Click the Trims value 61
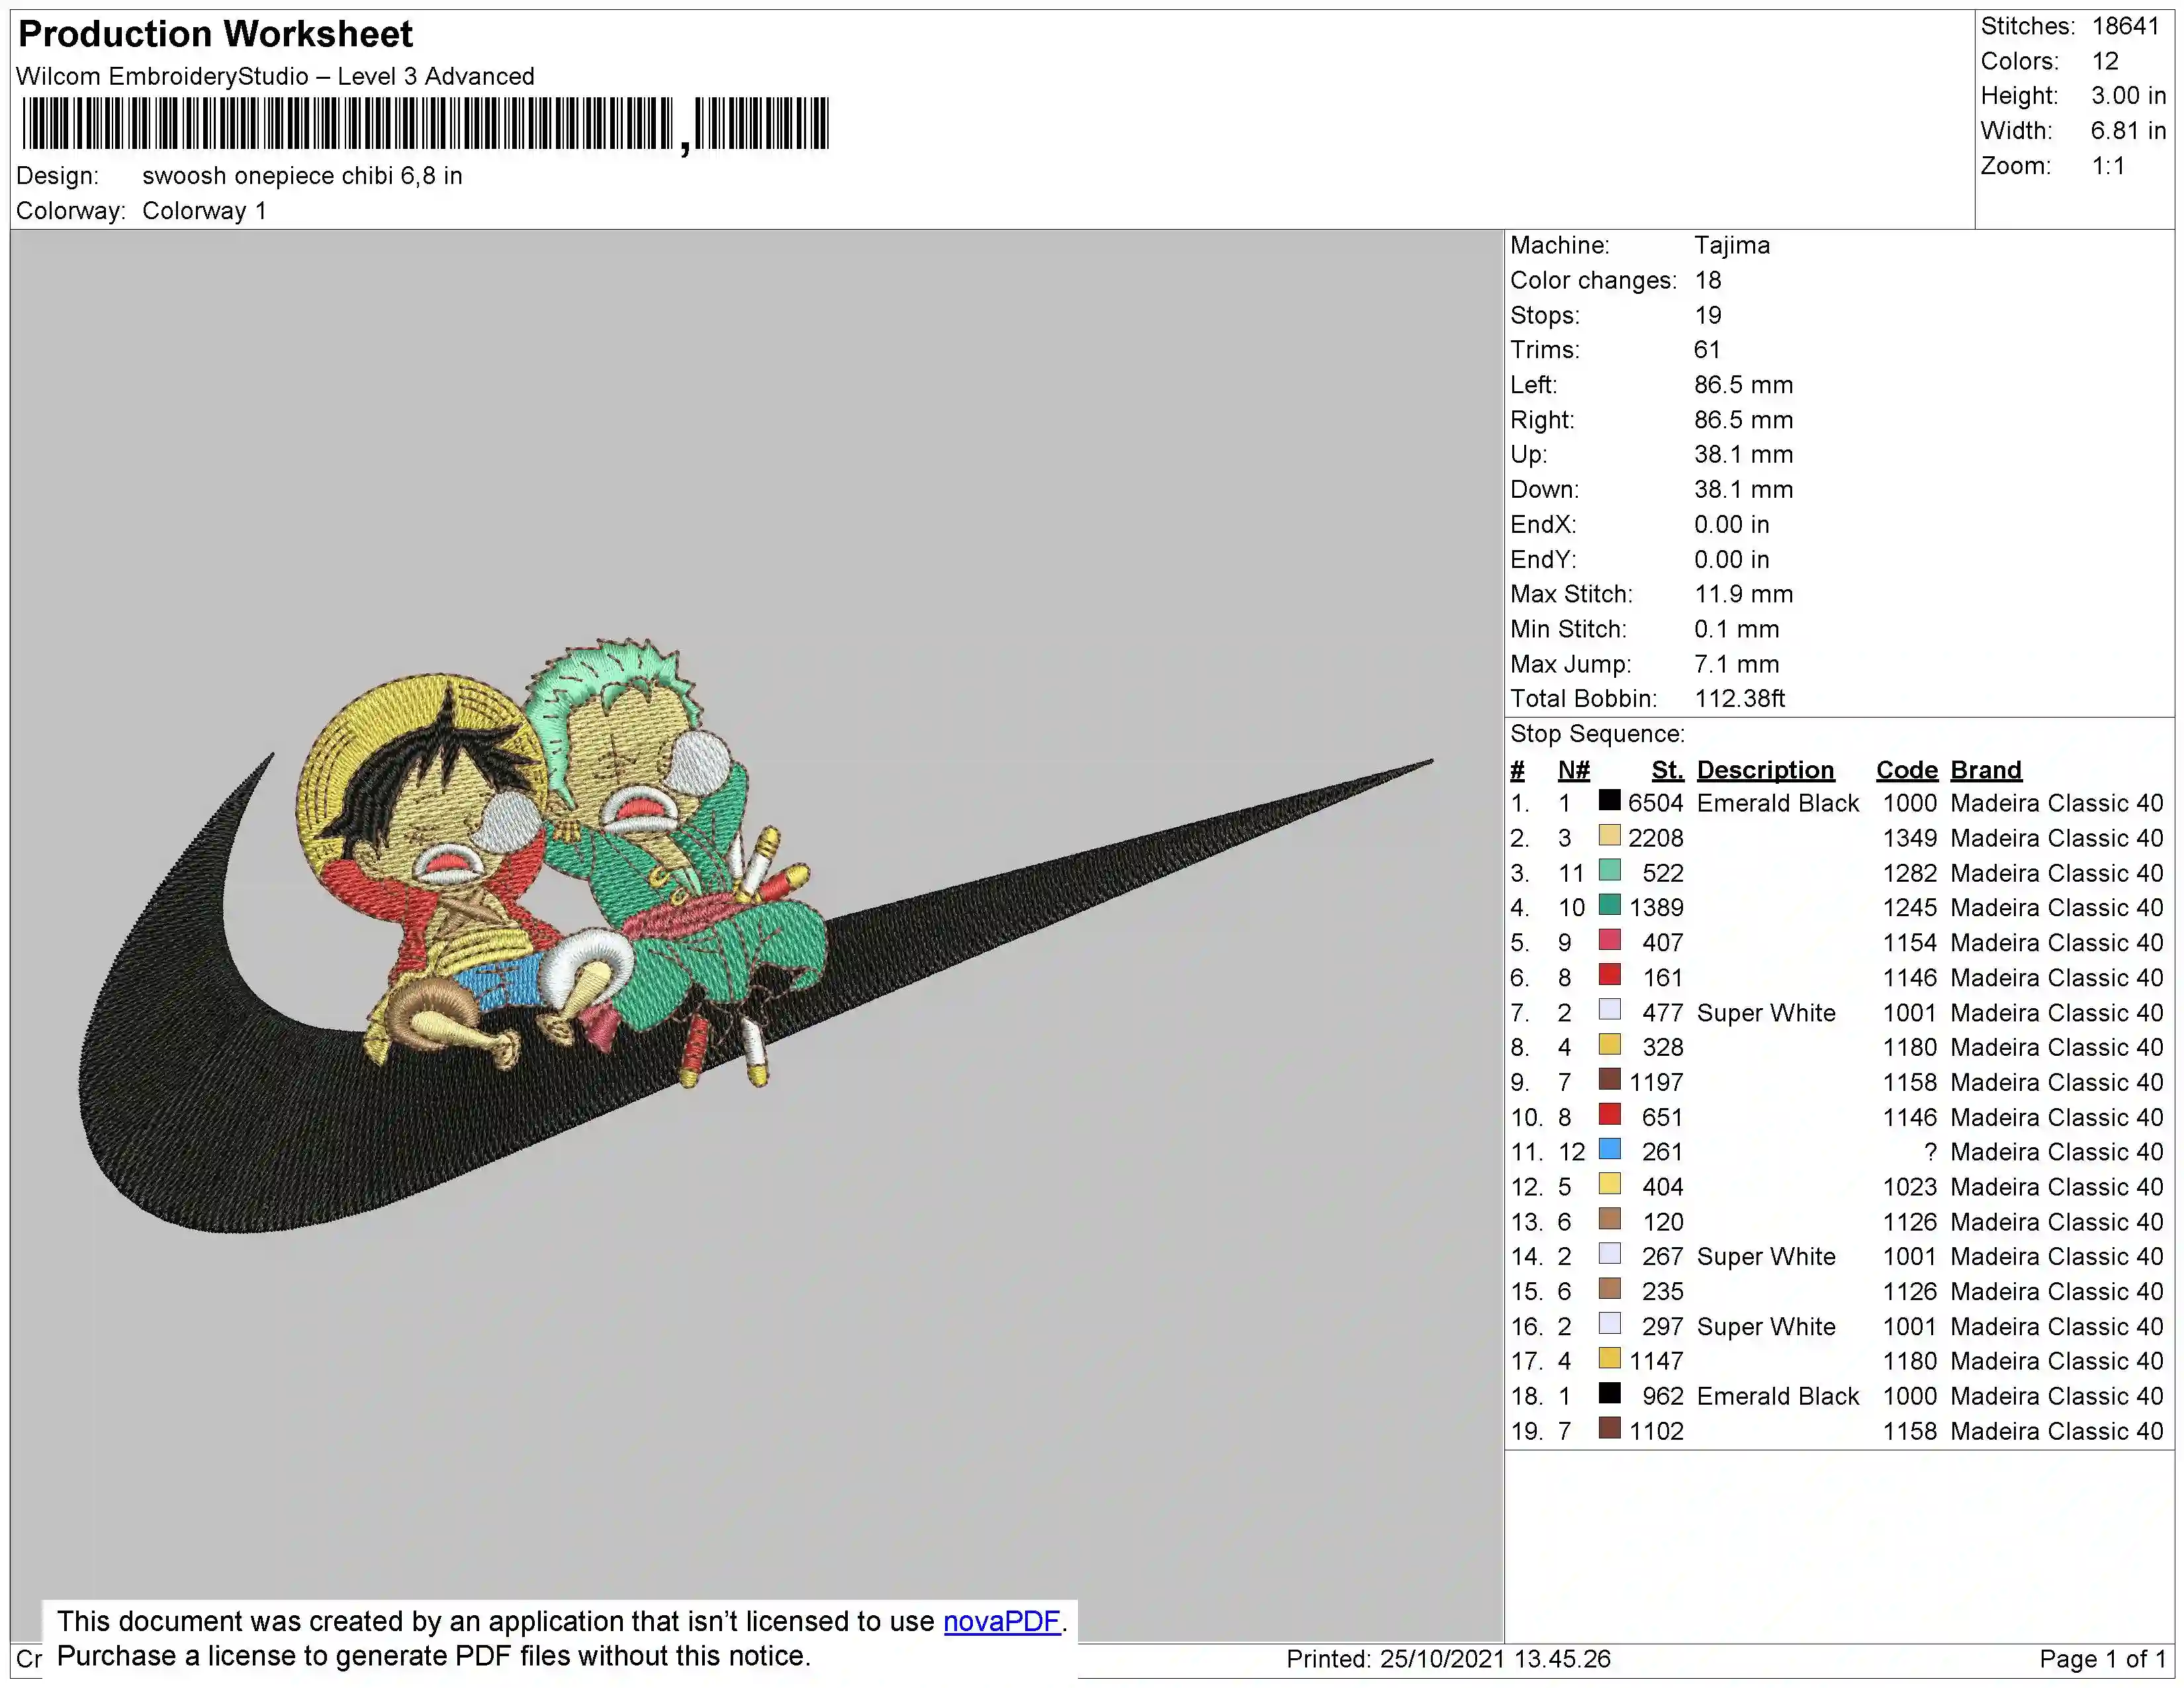The height and width of the screenshot is (1688, 2184). (x=1707, y=350)
